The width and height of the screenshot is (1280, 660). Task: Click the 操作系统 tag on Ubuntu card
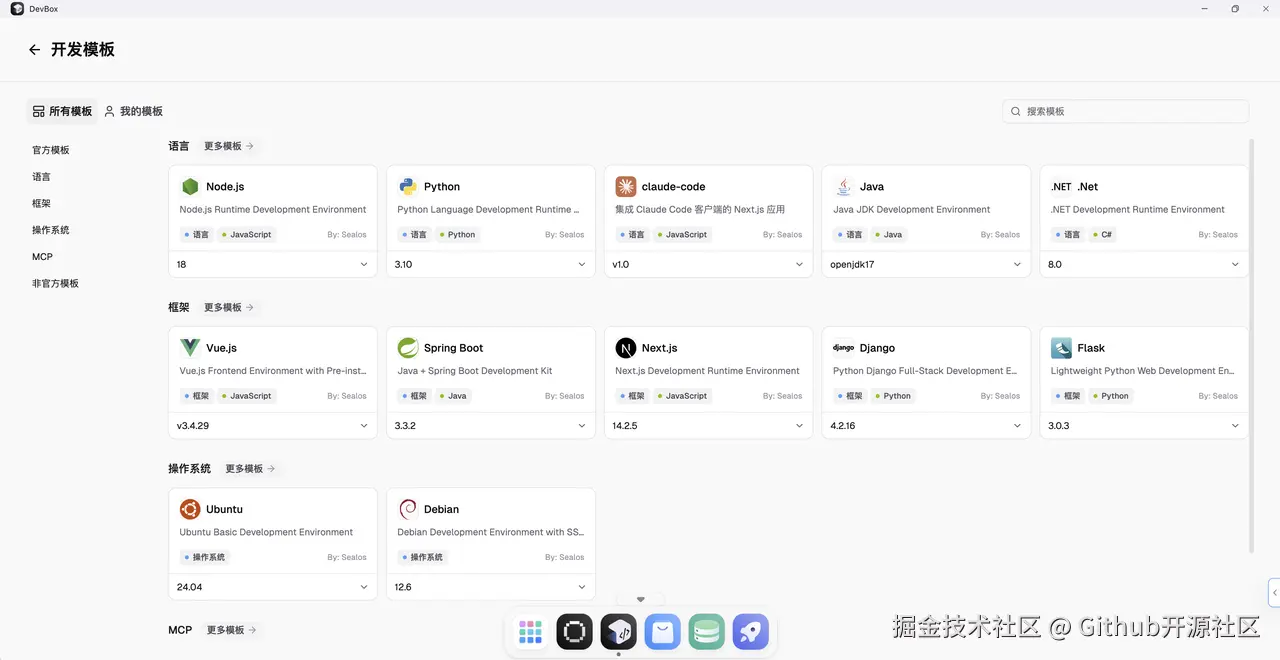[204, 557]
